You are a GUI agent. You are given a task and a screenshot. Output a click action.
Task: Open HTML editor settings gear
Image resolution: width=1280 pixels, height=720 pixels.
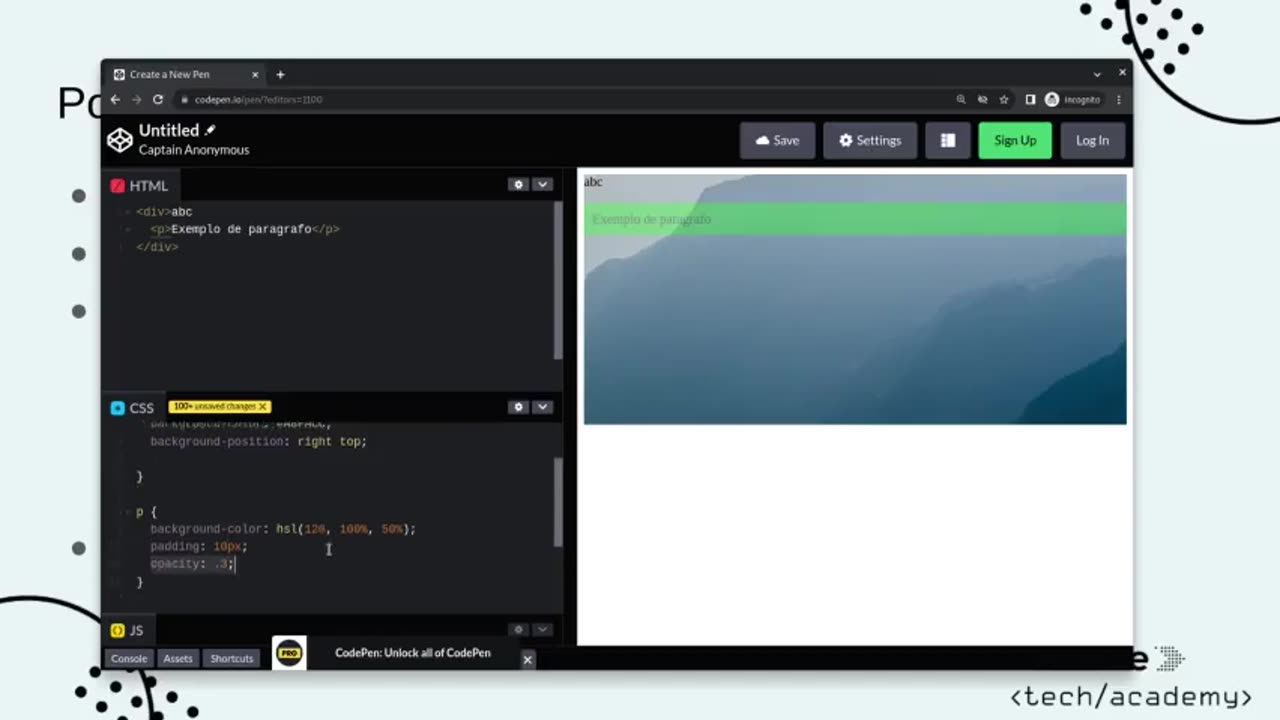(518, 185)
